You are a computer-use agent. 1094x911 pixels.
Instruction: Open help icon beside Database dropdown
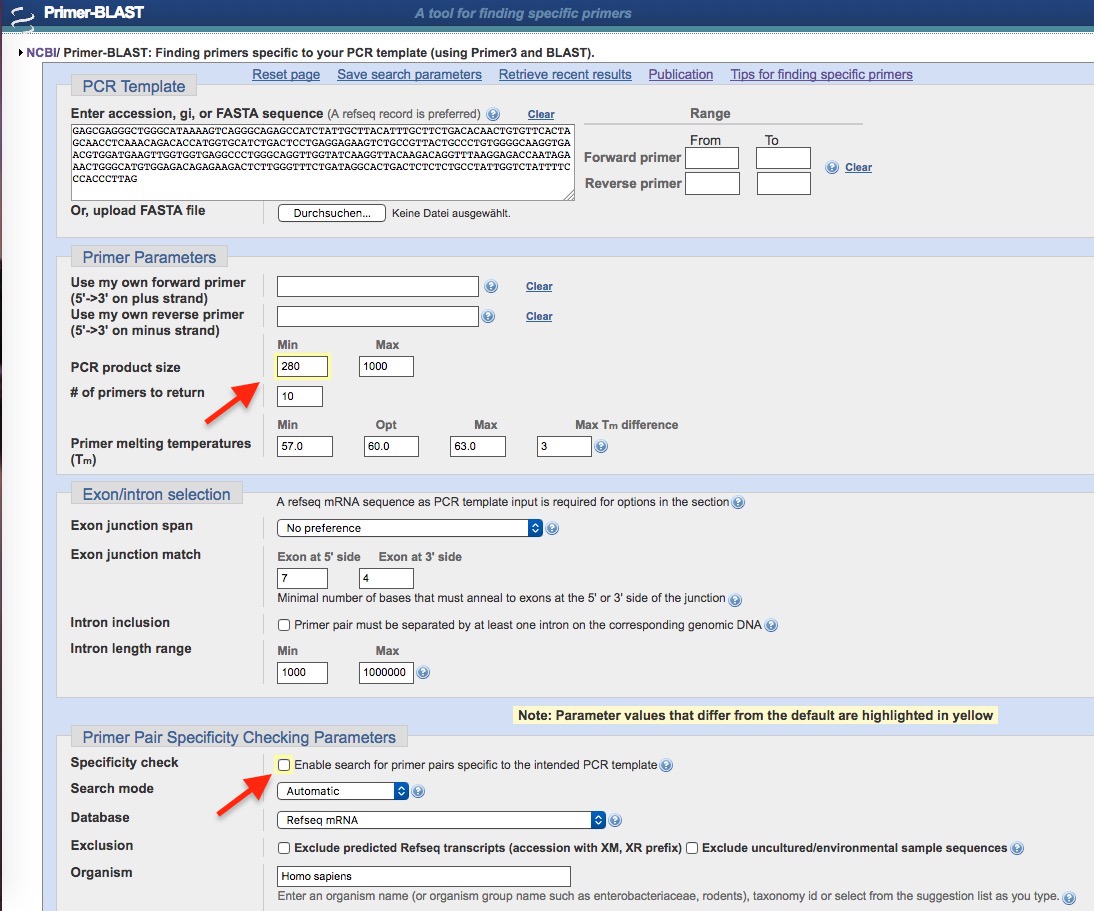(x=615, y=821)
